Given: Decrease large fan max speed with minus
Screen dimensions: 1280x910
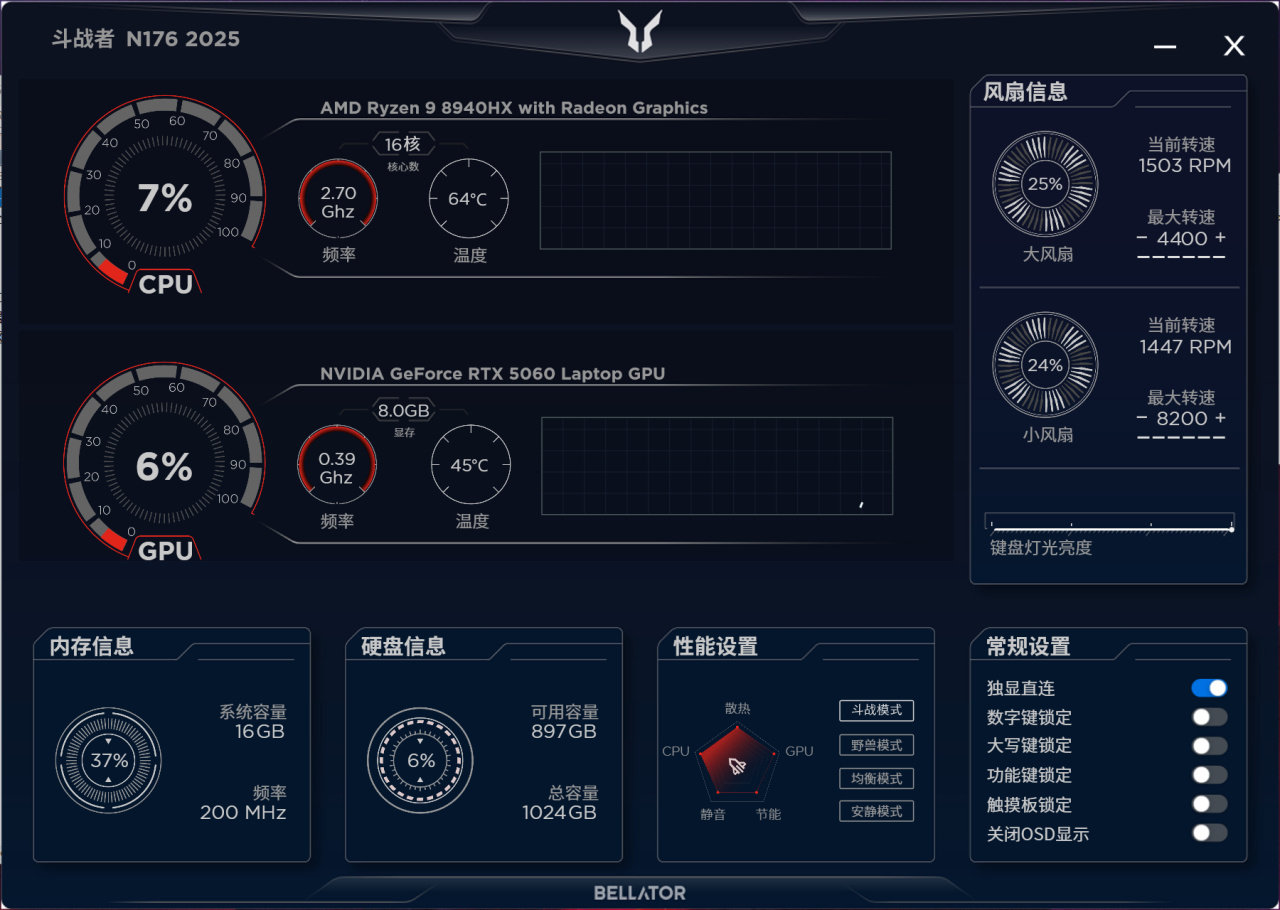Looking at the screenshot, I should 1142,239.
